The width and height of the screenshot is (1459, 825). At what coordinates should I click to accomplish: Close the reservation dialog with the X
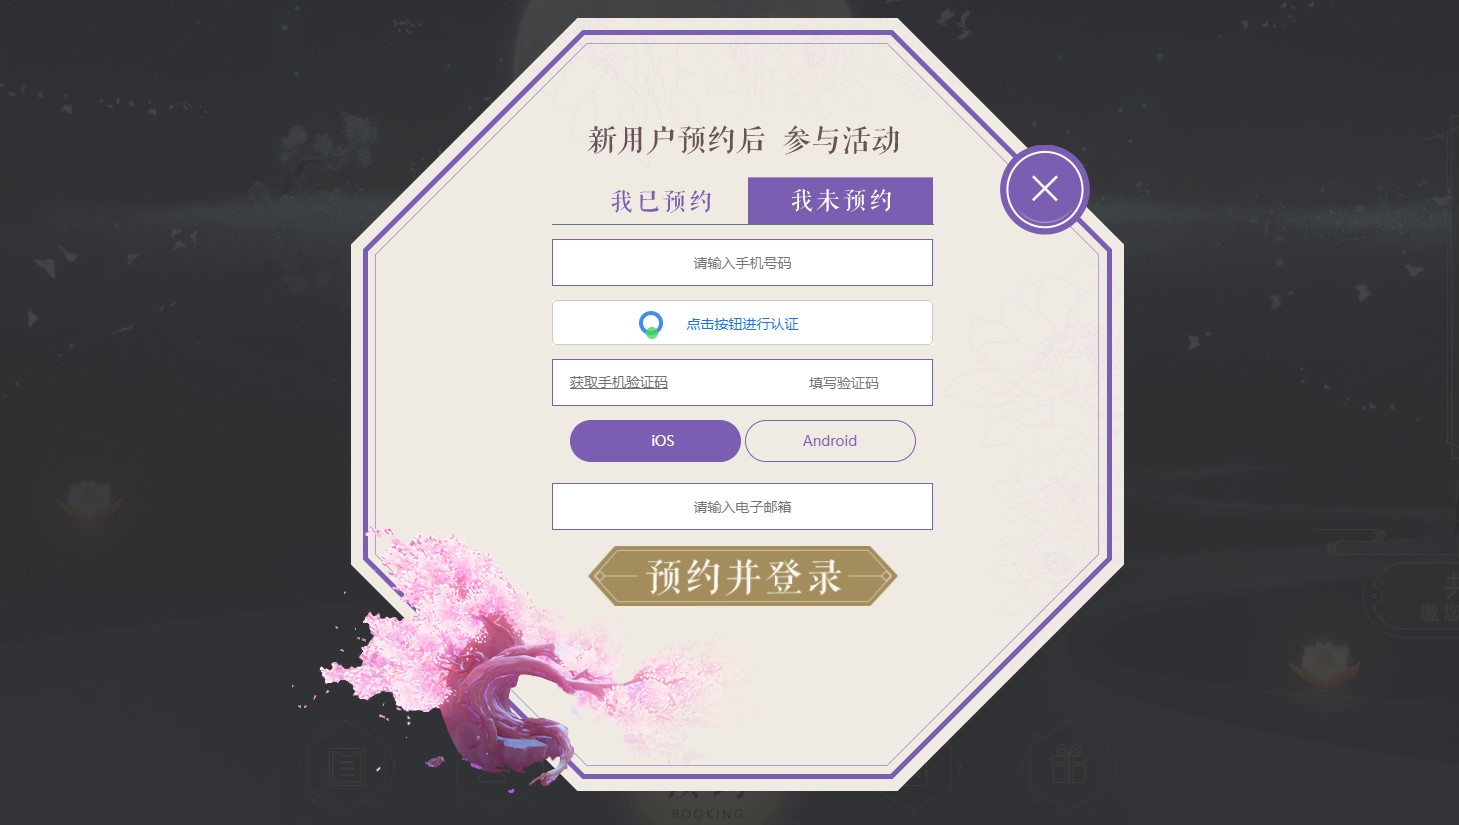click(1044, 189)
